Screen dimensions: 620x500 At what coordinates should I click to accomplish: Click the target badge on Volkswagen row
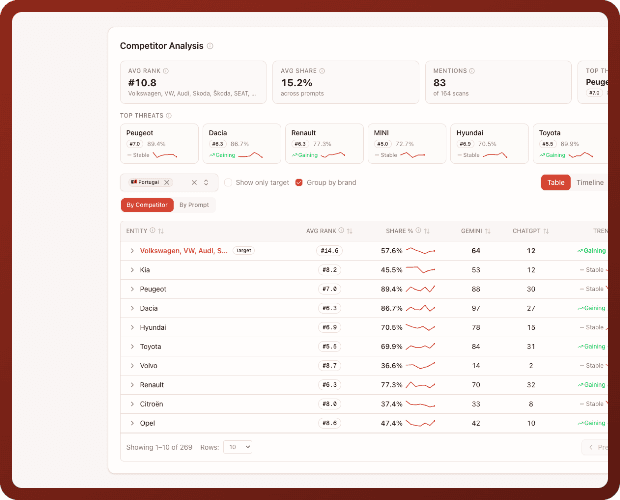click(244, 251)
